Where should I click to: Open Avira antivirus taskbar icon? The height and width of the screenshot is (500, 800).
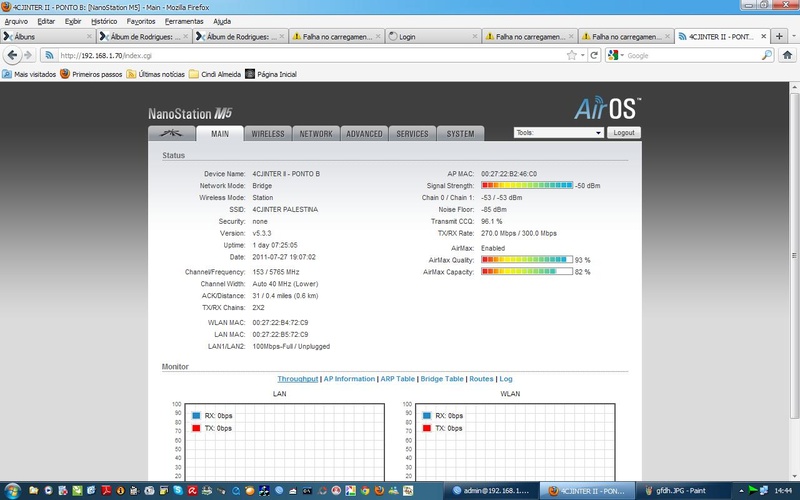click(x=192, y=490)
